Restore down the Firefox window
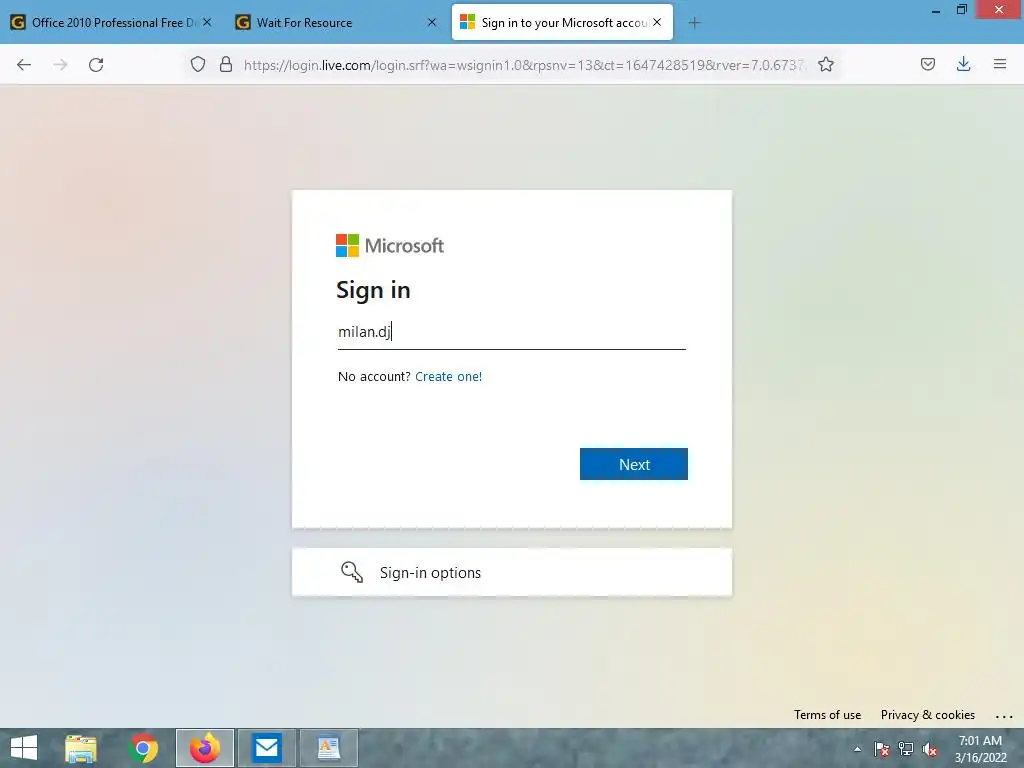 point(961,9)
